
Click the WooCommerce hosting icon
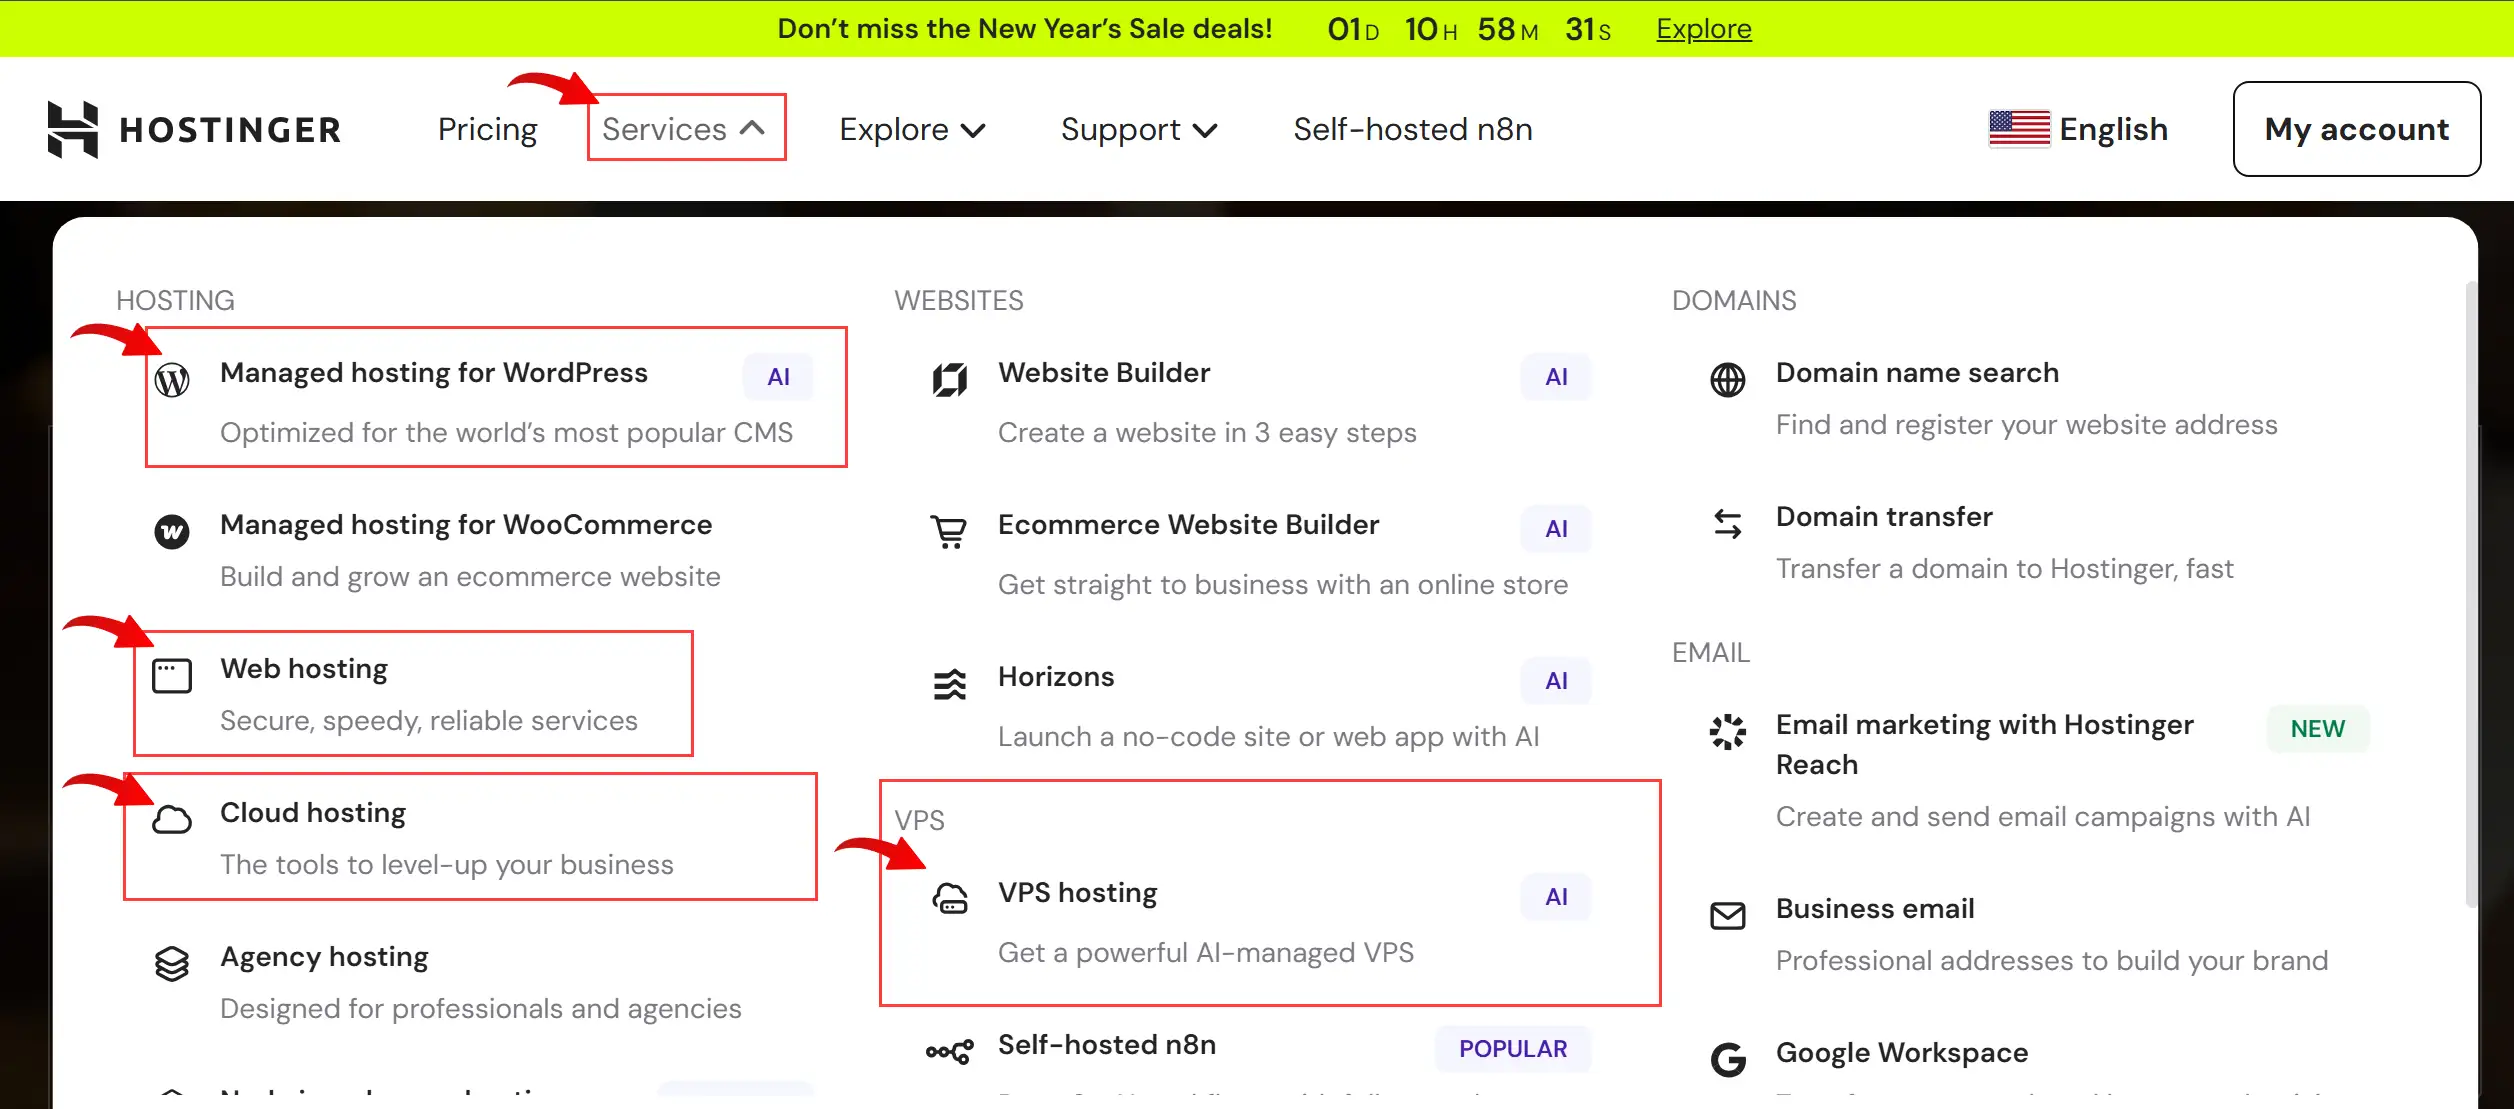173,533
